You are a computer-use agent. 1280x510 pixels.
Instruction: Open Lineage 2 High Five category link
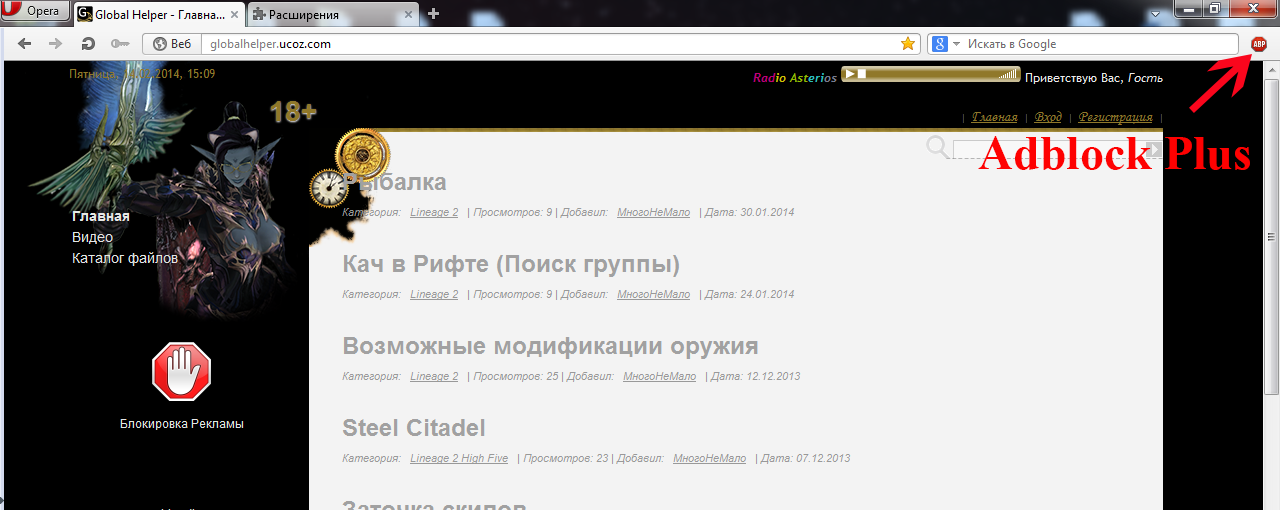[459, 458]
